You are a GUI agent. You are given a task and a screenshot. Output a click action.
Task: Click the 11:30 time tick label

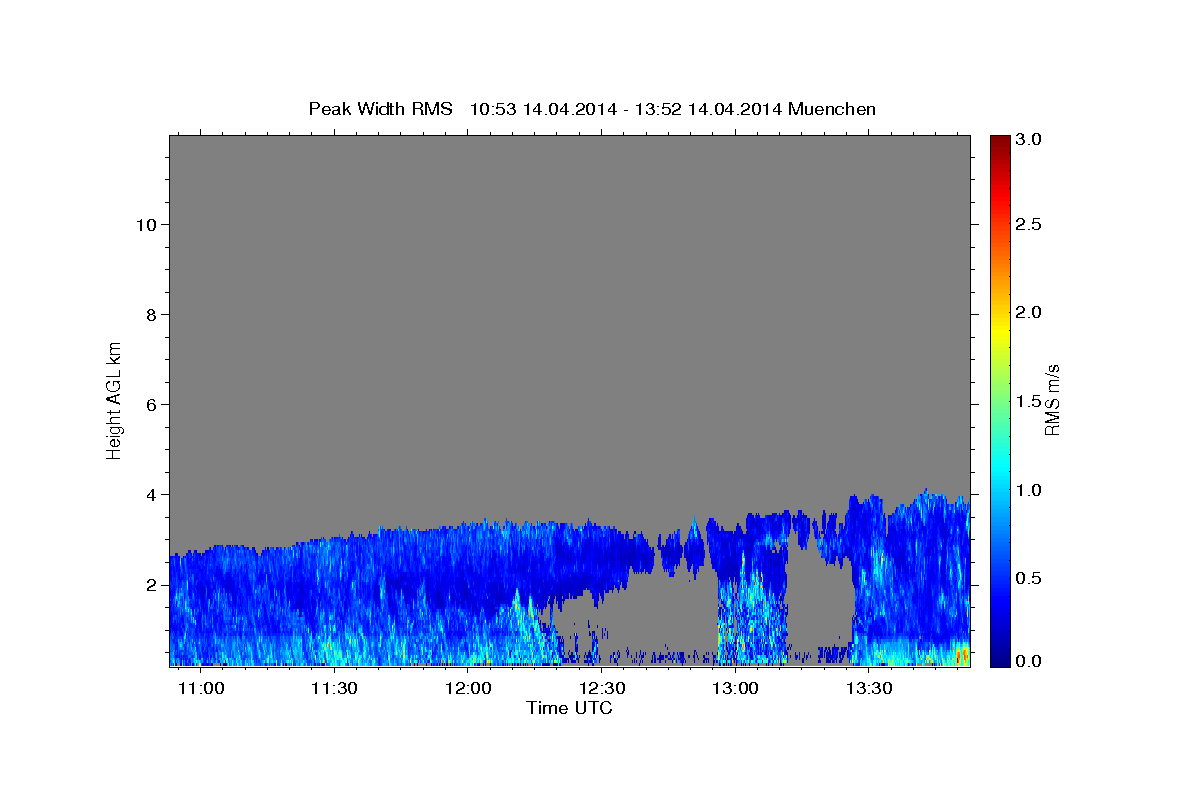tap(335, 689)
